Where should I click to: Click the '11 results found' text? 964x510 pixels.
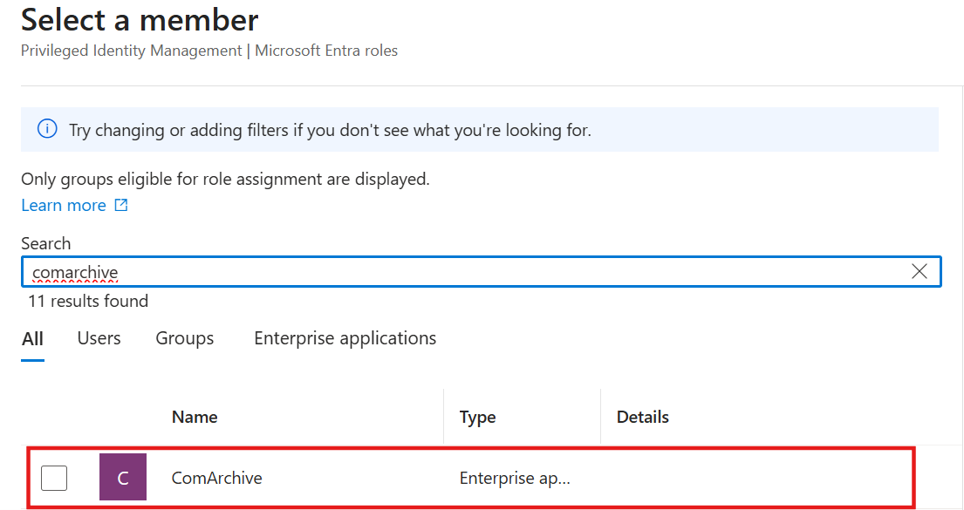[x=88, y=301]
